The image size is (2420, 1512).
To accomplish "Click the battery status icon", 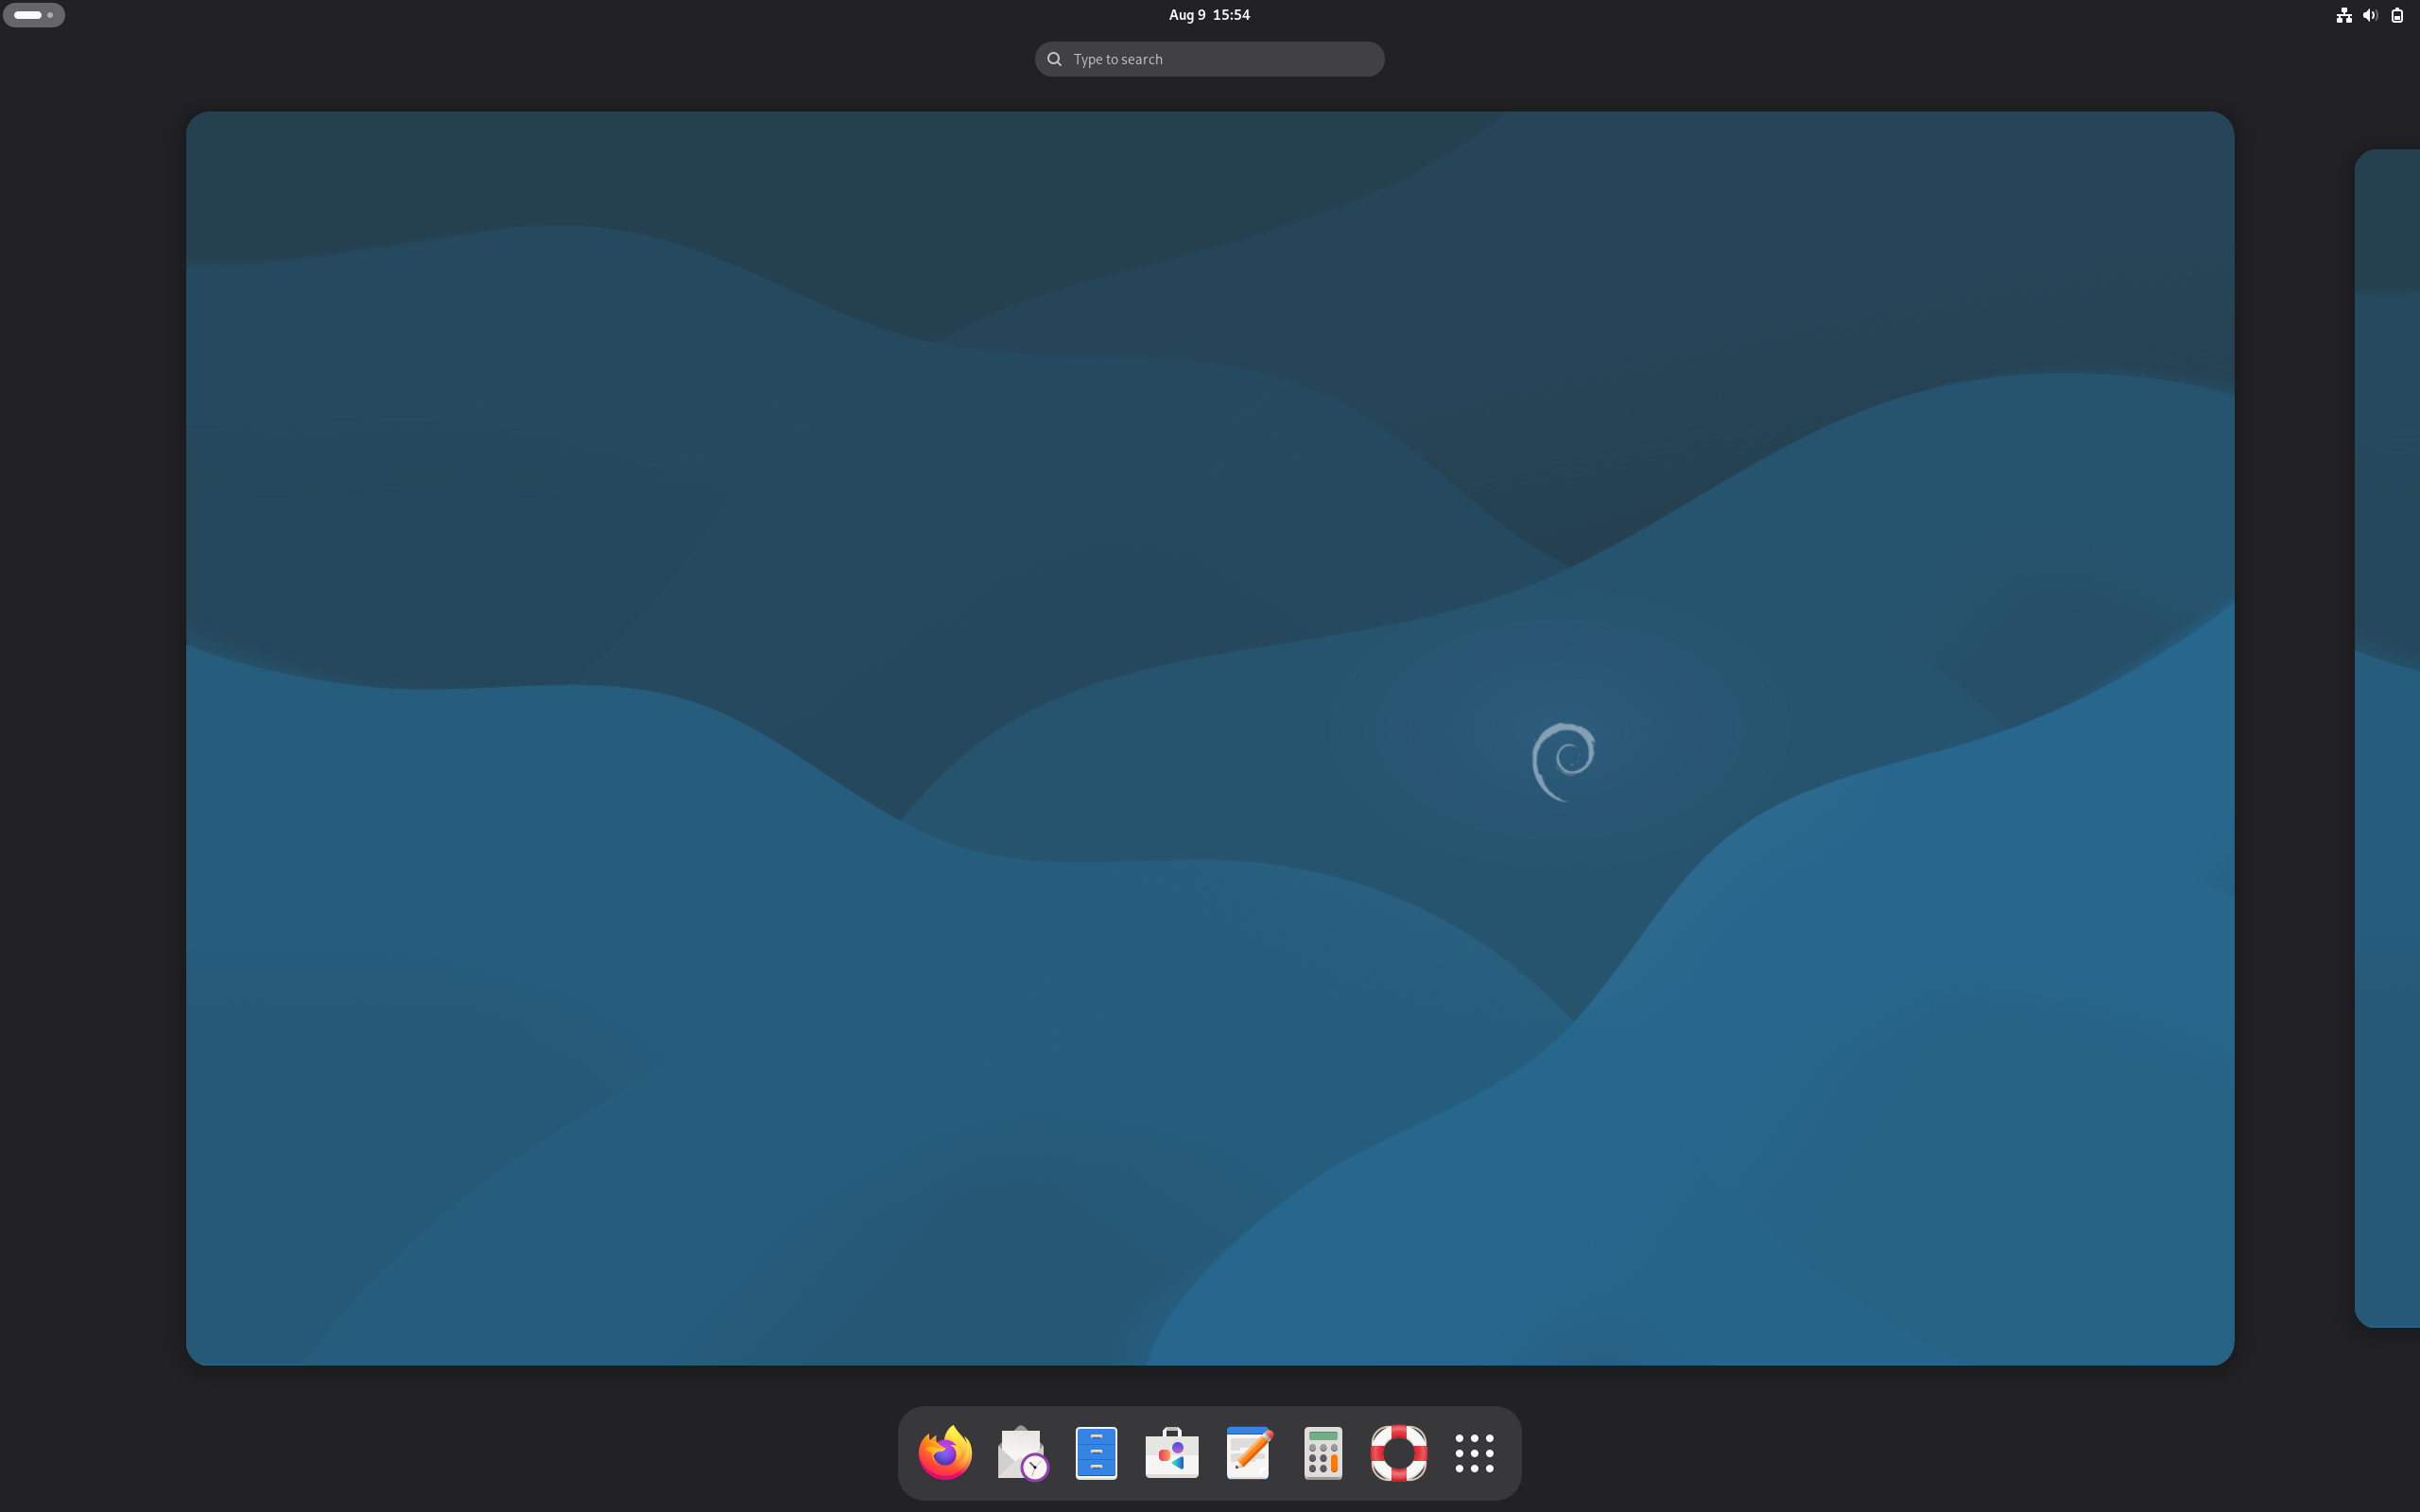I will pos(2397,14).
